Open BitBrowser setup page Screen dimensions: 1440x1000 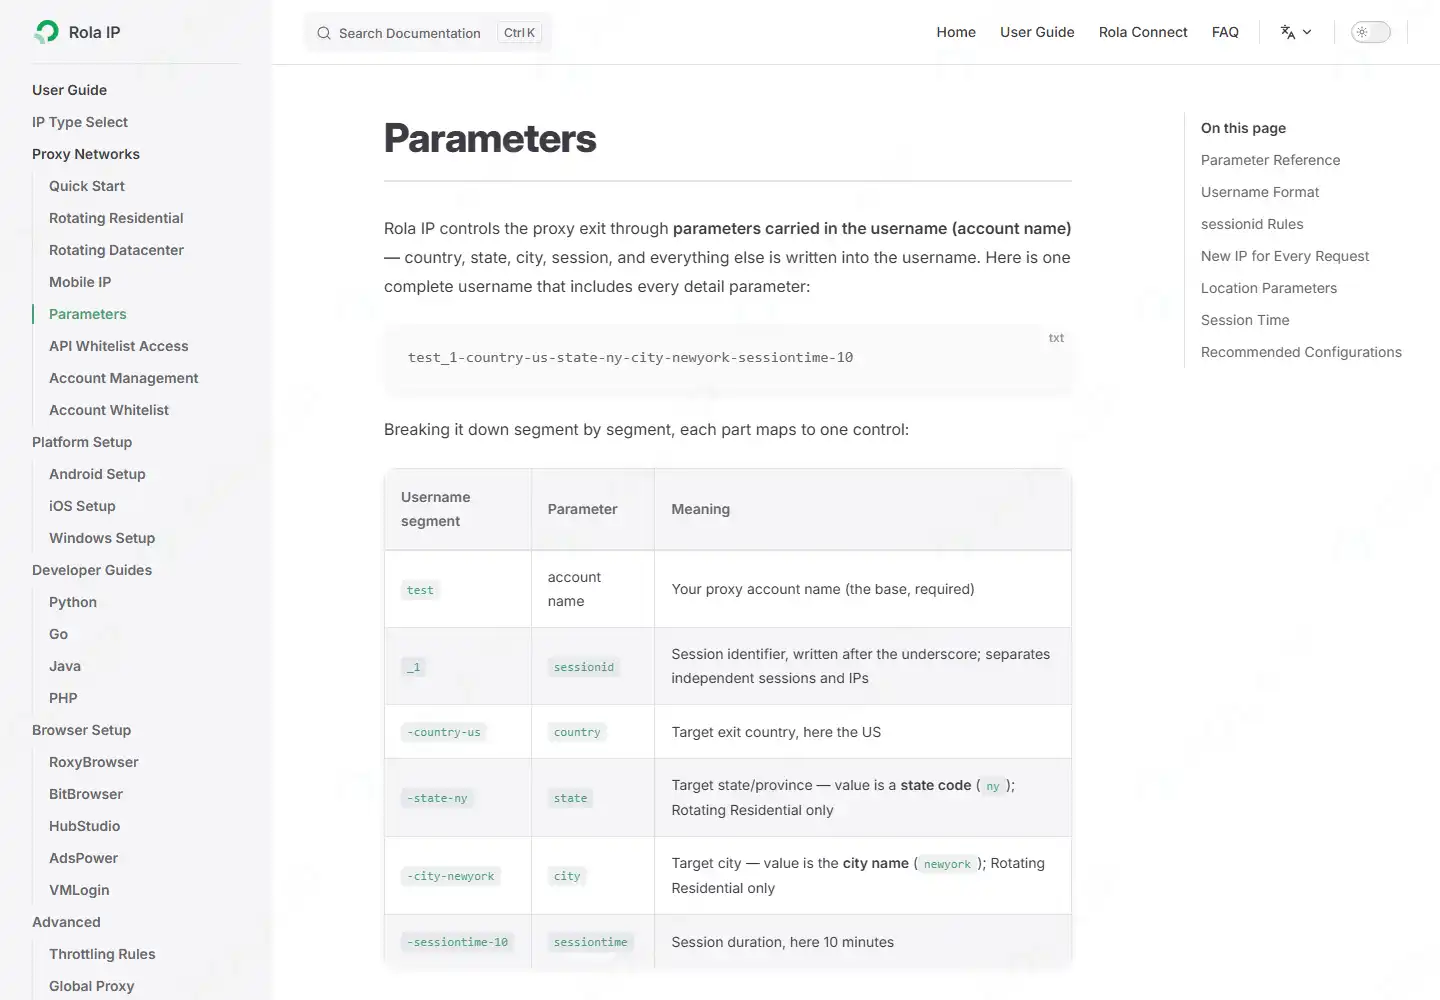click(86, 794)
